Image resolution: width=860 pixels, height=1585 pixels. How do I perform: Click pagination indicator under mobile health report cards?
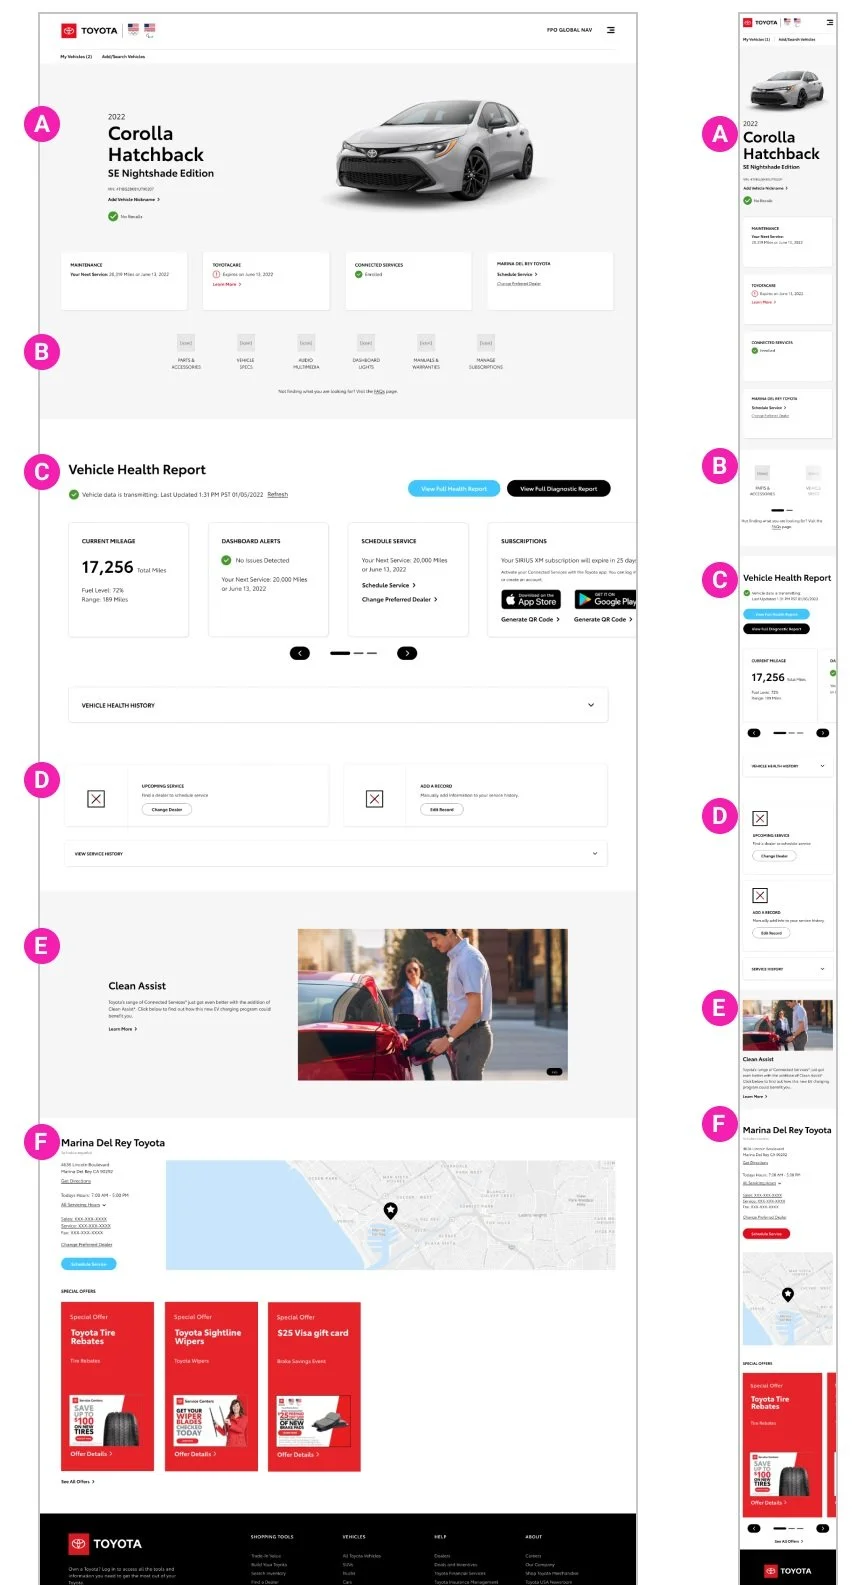[788, 733]
